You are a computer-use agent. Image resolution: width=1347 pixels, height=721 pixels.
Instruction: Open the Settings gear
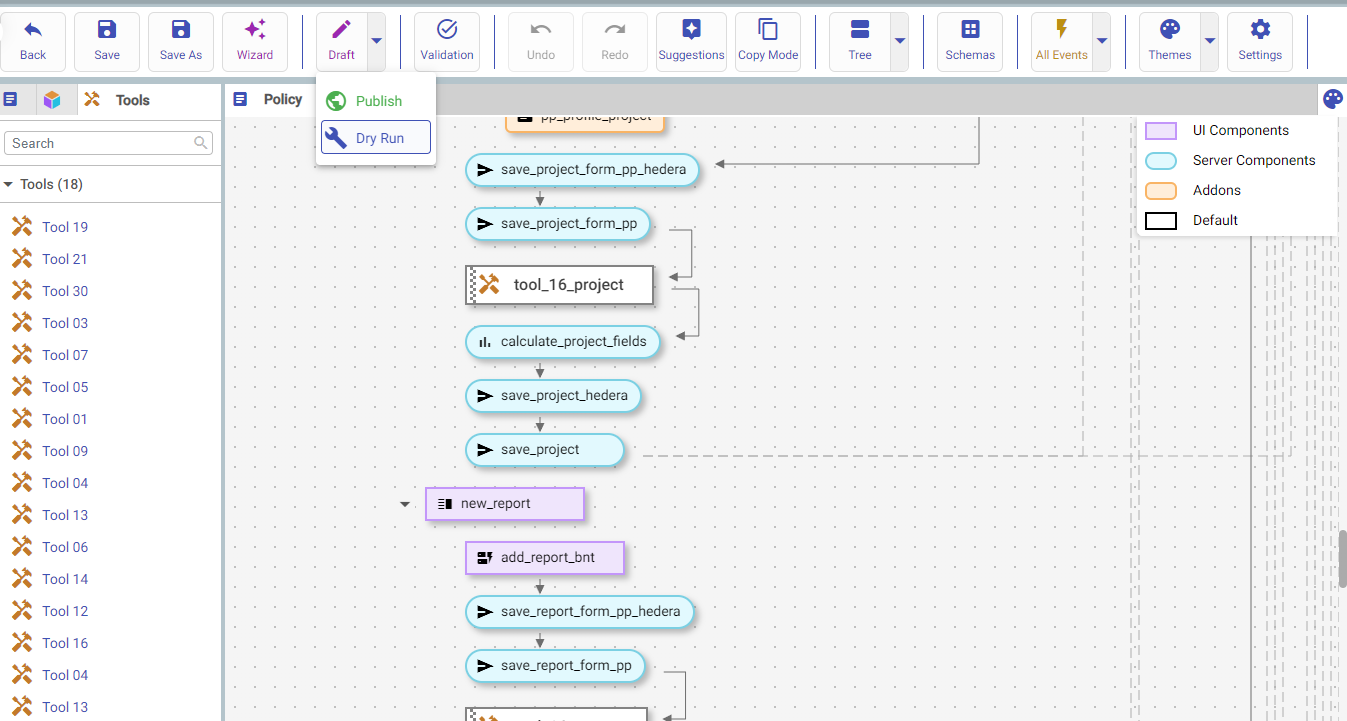1260,42
